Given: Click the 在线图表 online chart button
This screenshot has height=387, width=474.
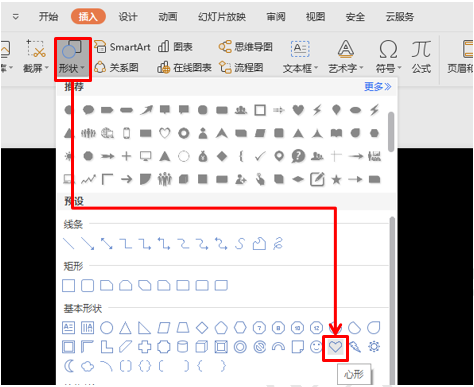Looking at the screenshot, I should [184, 68].
